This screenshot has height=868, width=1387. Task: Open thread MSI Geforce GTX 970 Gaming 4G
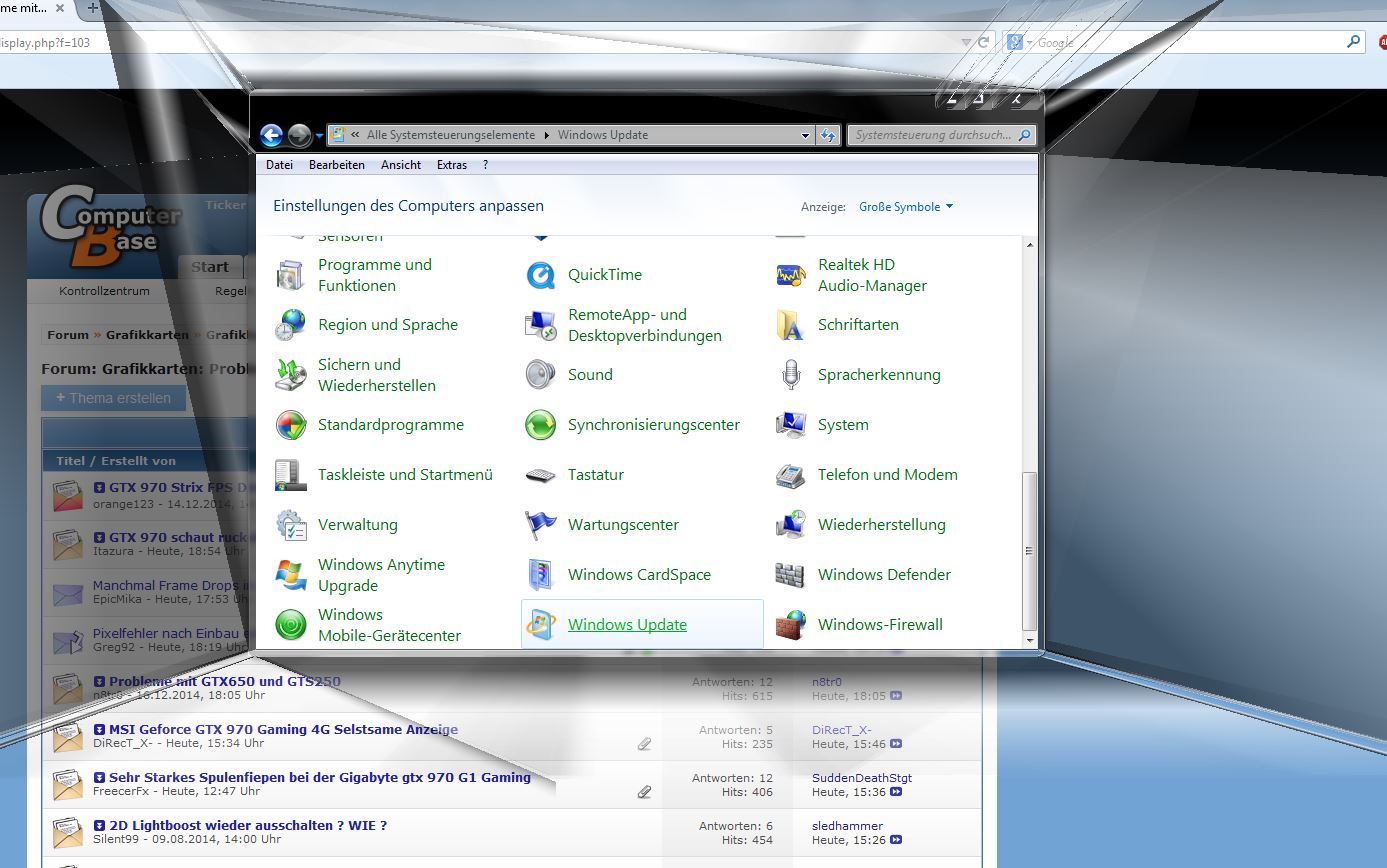283,729
